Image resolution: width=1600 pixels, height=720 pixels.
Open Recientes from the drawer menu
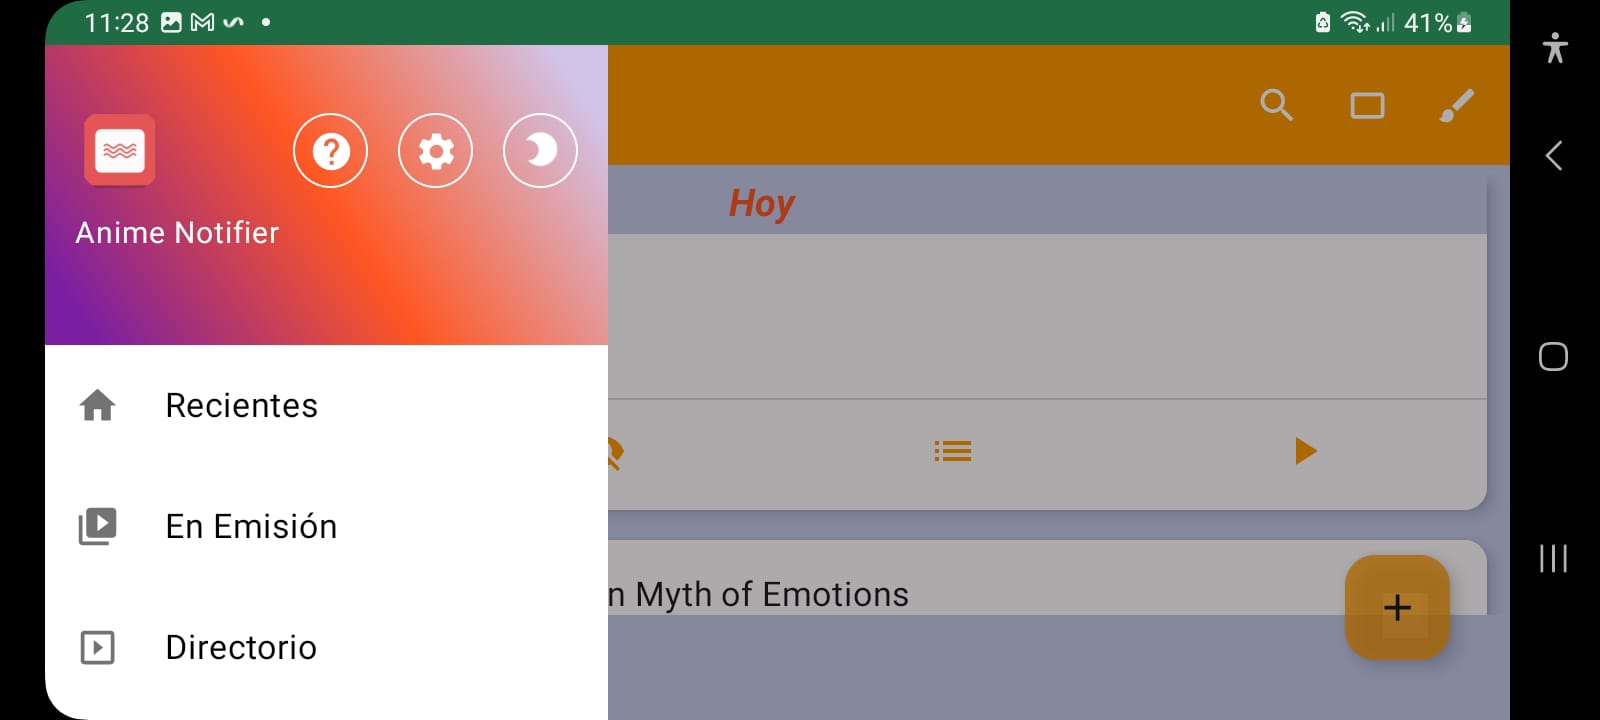tap(326, 405)
